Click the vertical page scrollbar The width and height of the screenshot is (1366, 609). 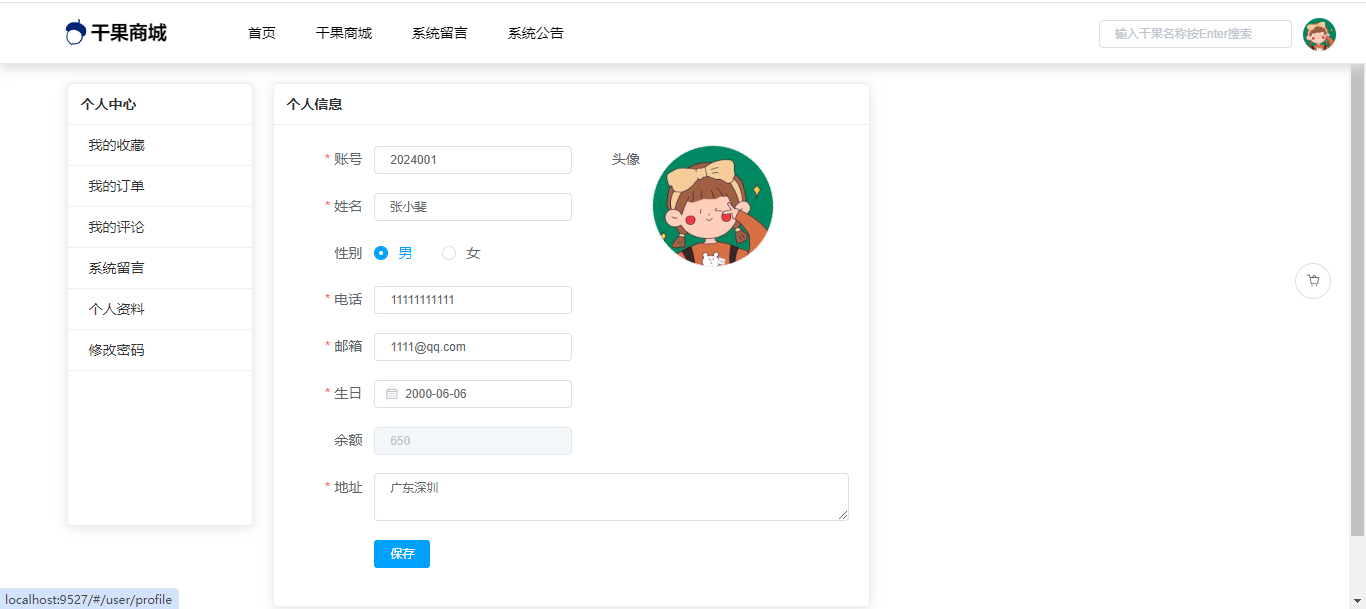click(1357, 300)
